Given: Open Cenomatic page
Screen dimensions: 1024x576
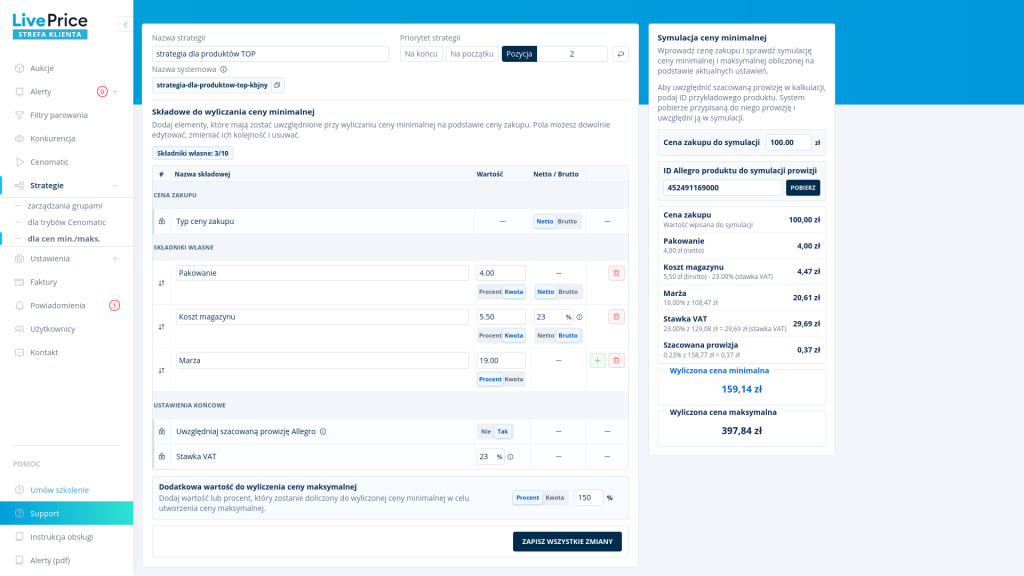Looking at the screenshot, I should tap(49, 162).
